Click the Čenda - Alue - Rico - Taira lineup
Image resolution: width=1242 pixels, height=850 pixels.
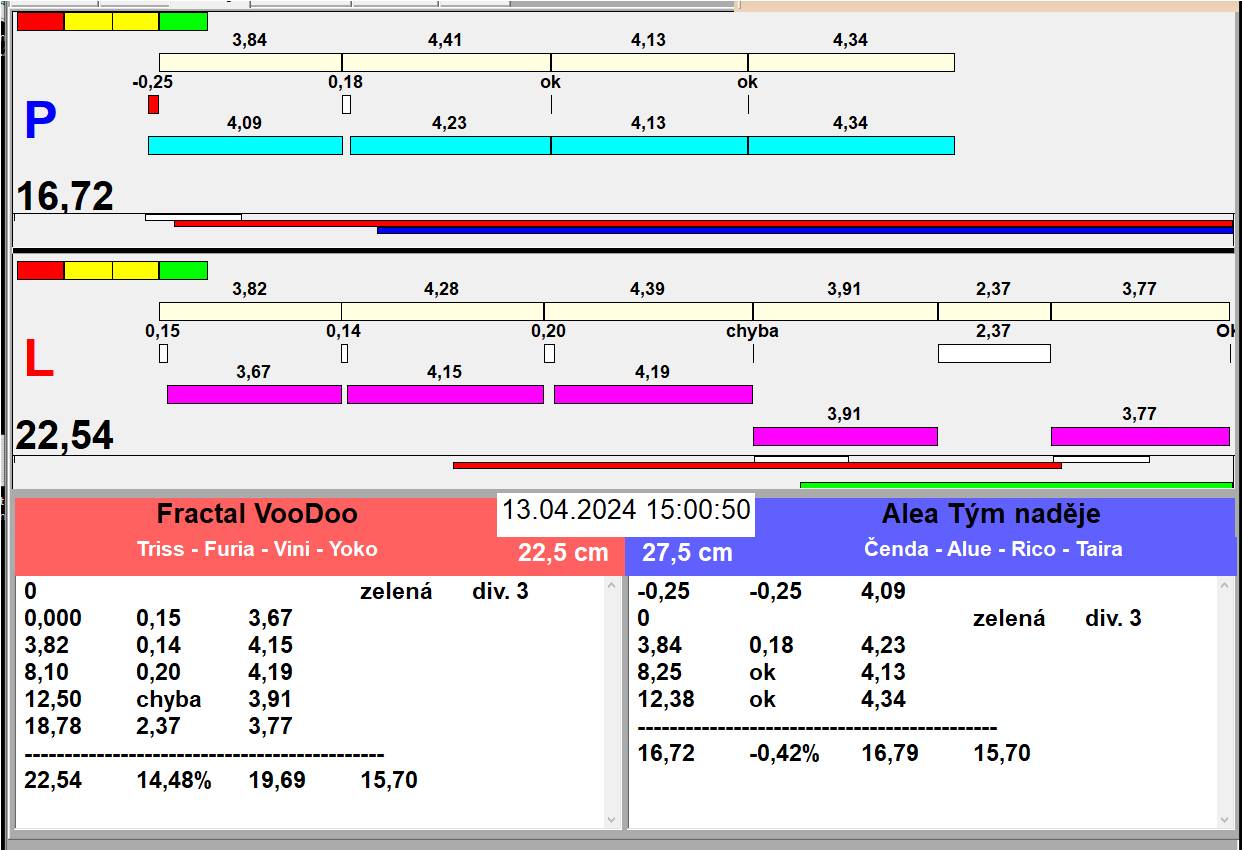[993, 549]
